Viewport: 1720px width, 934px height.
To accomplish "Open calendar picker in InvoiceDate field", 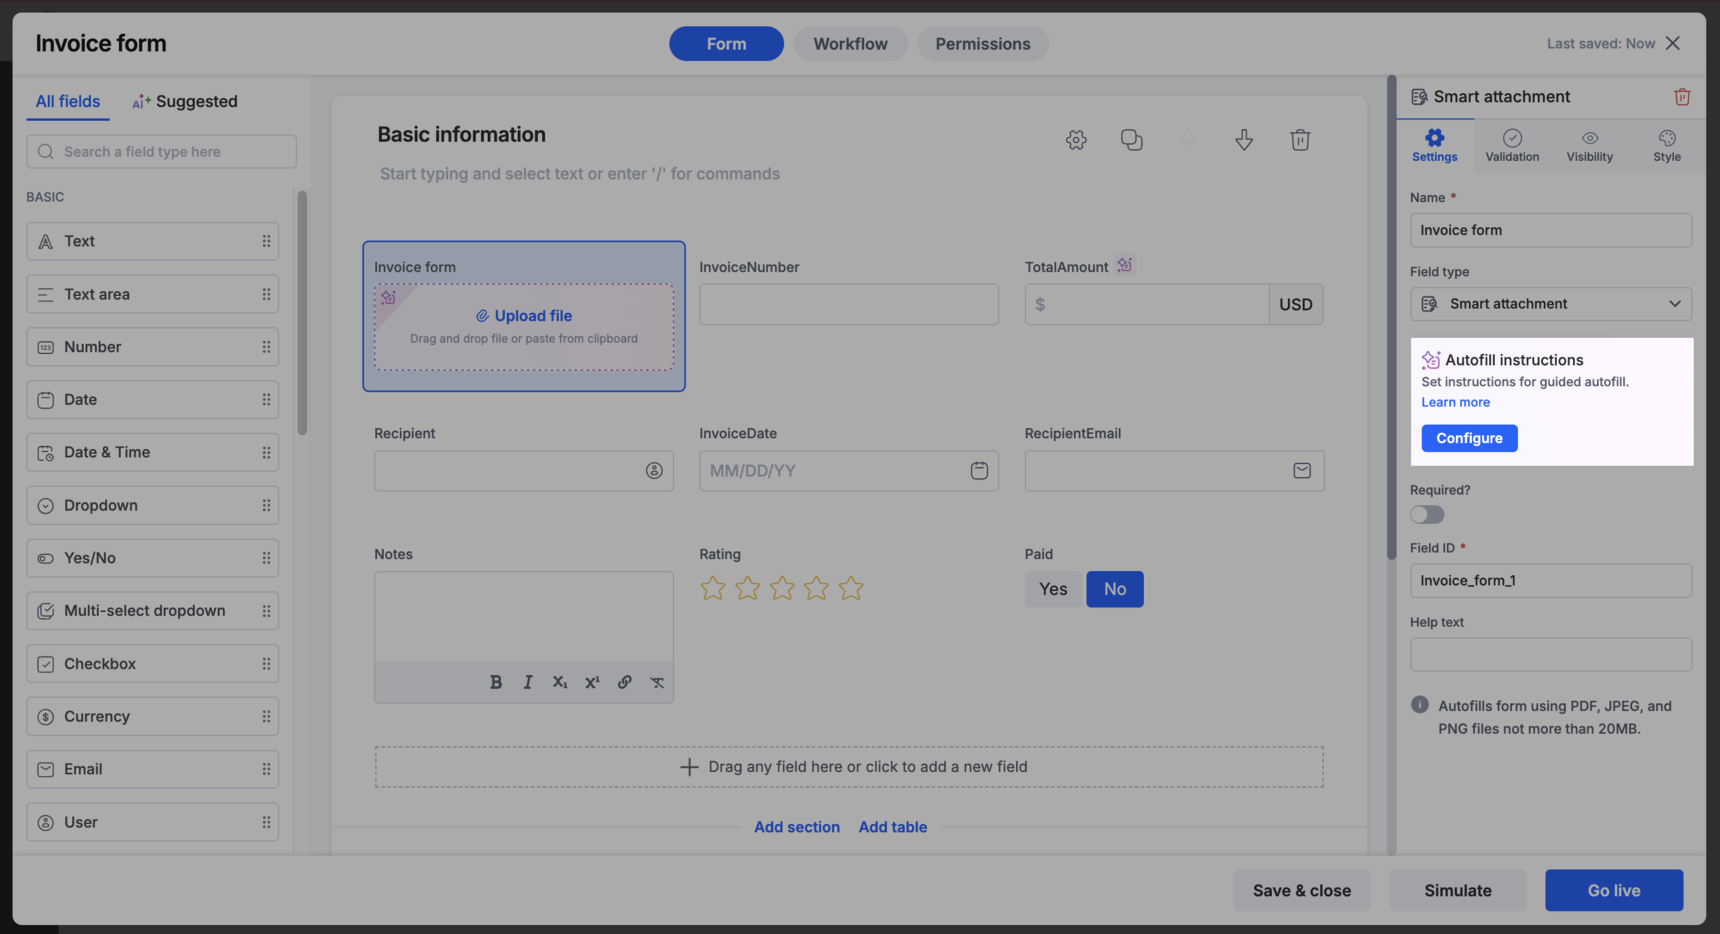I will 979,471.
